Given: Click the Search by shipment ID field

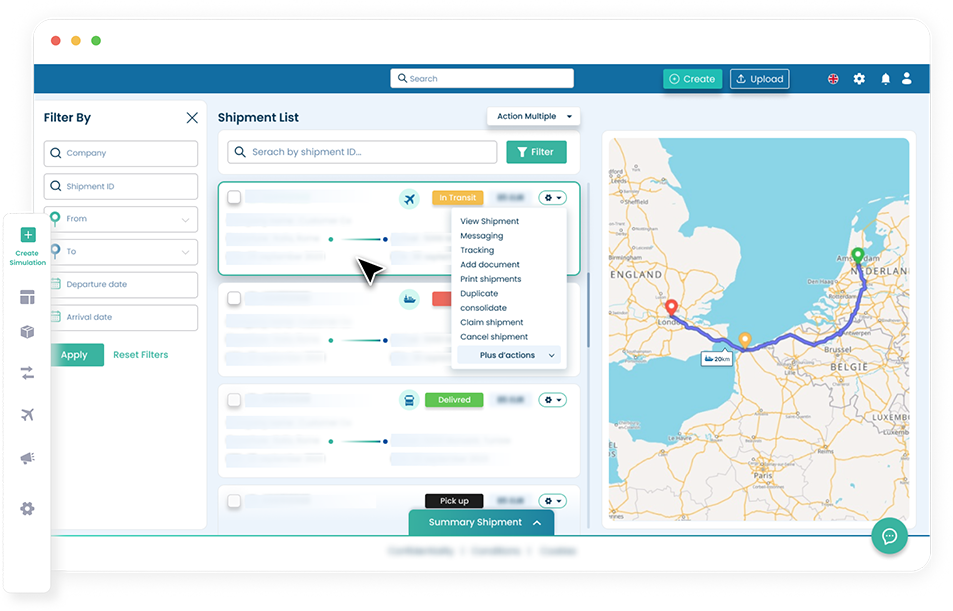Looking at the screenshot, I should (x=362, y=152).
